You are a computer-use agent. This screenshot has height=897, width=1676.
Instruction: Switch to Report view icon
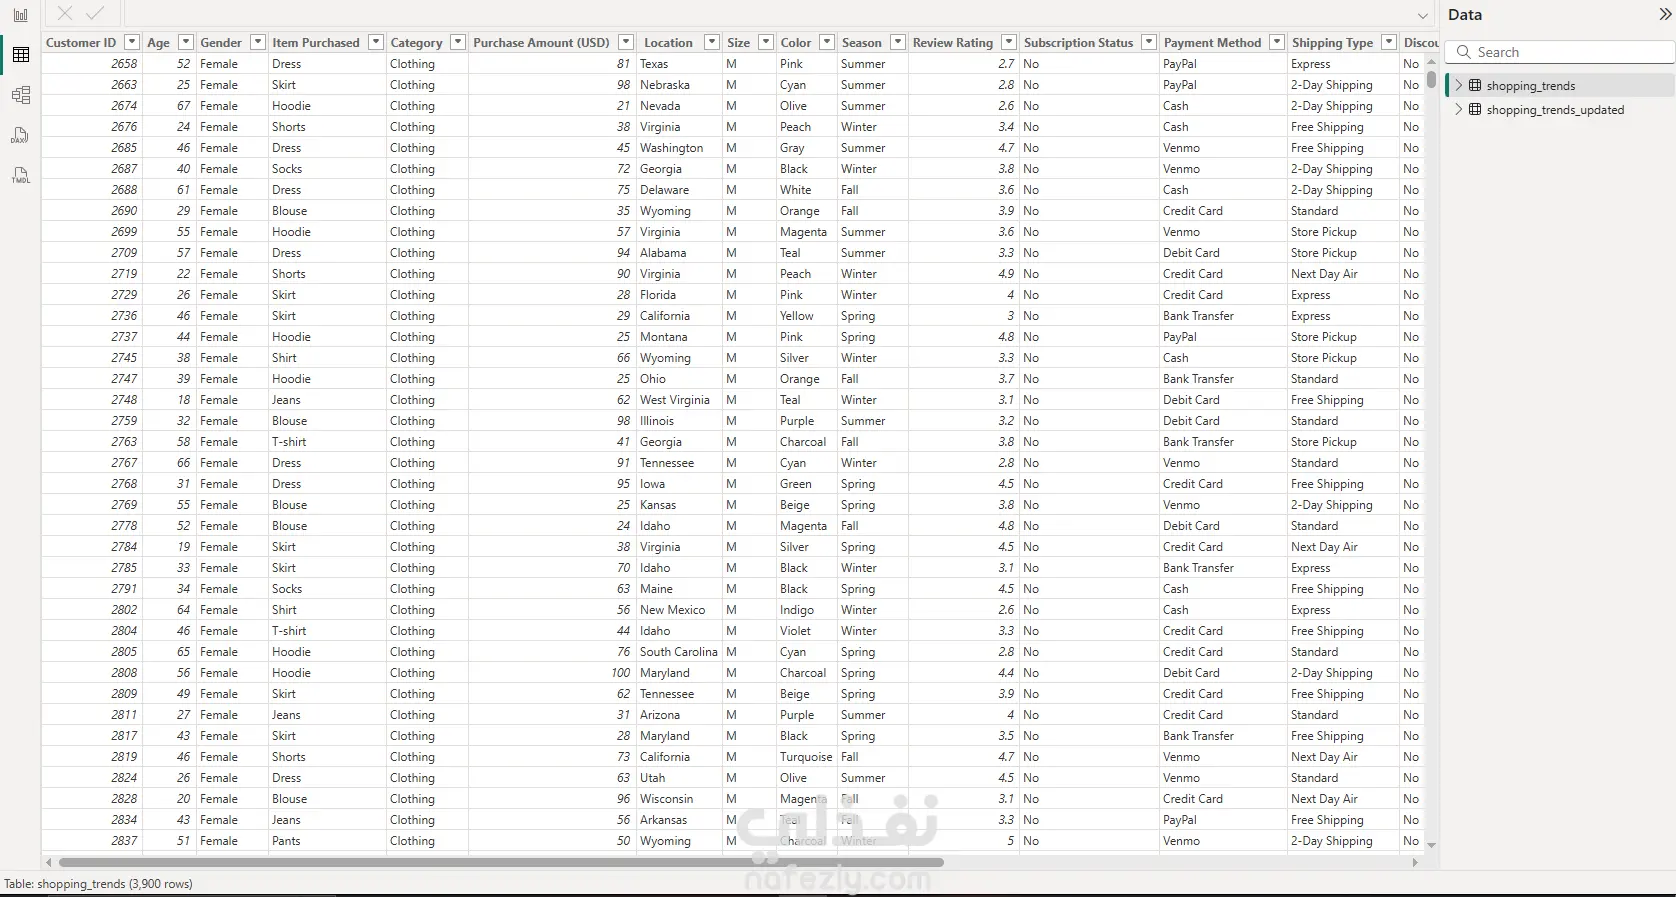pyautogui.click(x=21, y=15)
